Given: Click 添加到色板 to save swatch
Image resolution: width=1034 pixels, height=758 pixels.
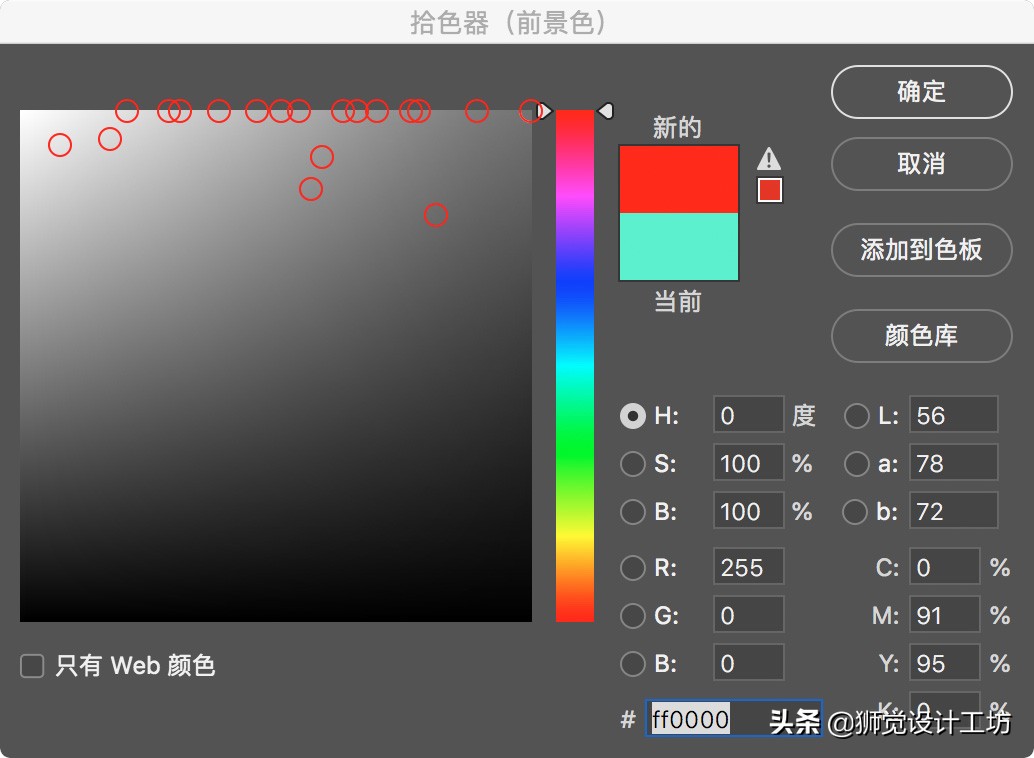Looking at the screenshot, I should coord(920,251).
